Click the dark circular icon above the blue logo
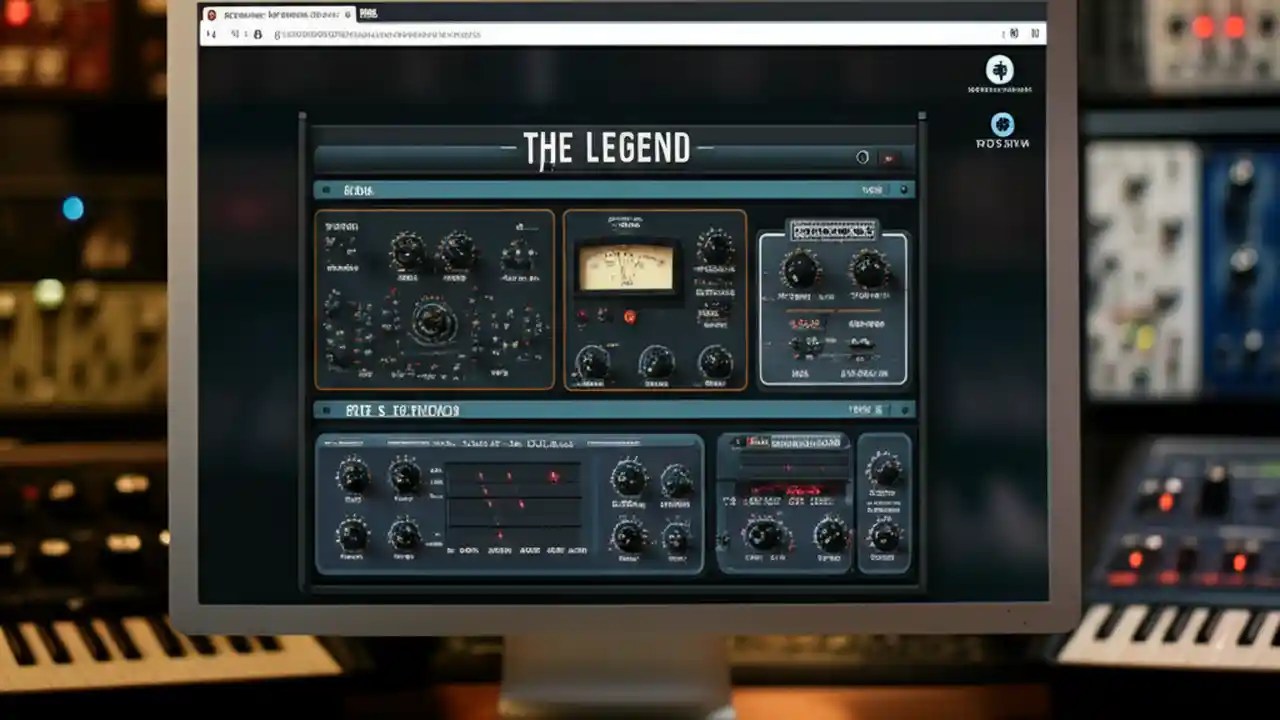The height and width of the screenshot is (720, 1280). coord(999,71)
